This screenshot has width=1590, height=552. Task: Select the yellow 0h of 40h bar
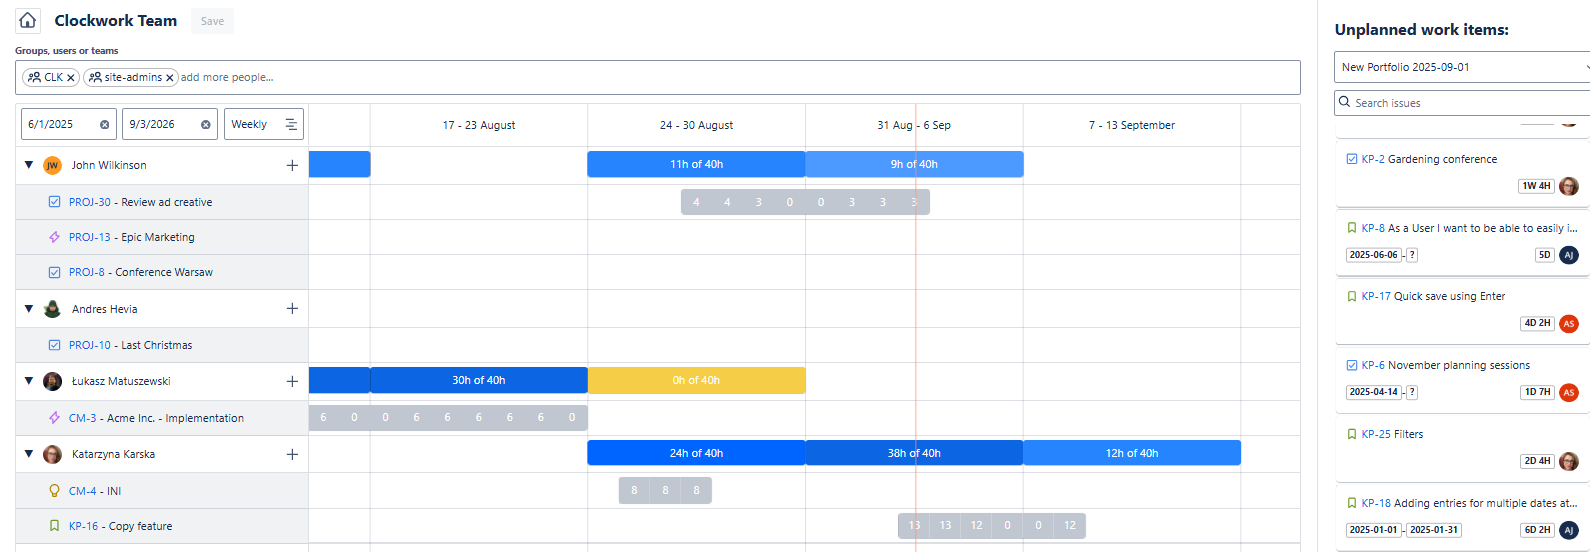[x=696, y=380]
